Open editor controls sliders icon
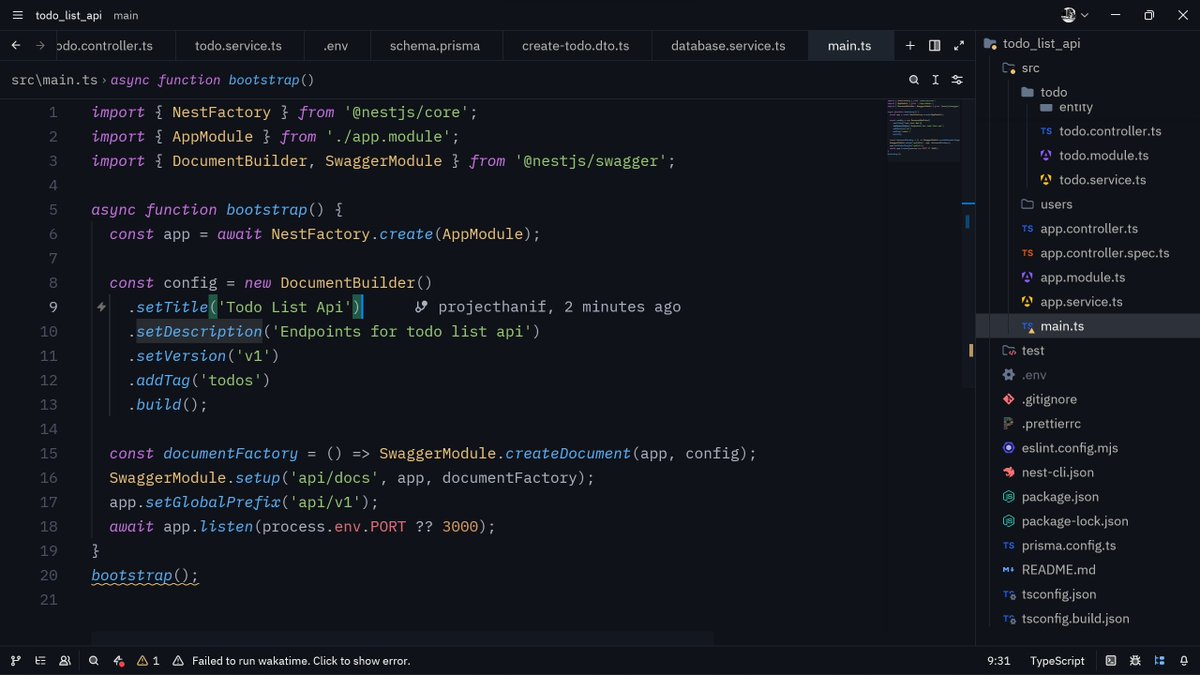The height and width of the screenshot is (675, 1200). click(957, 80)
